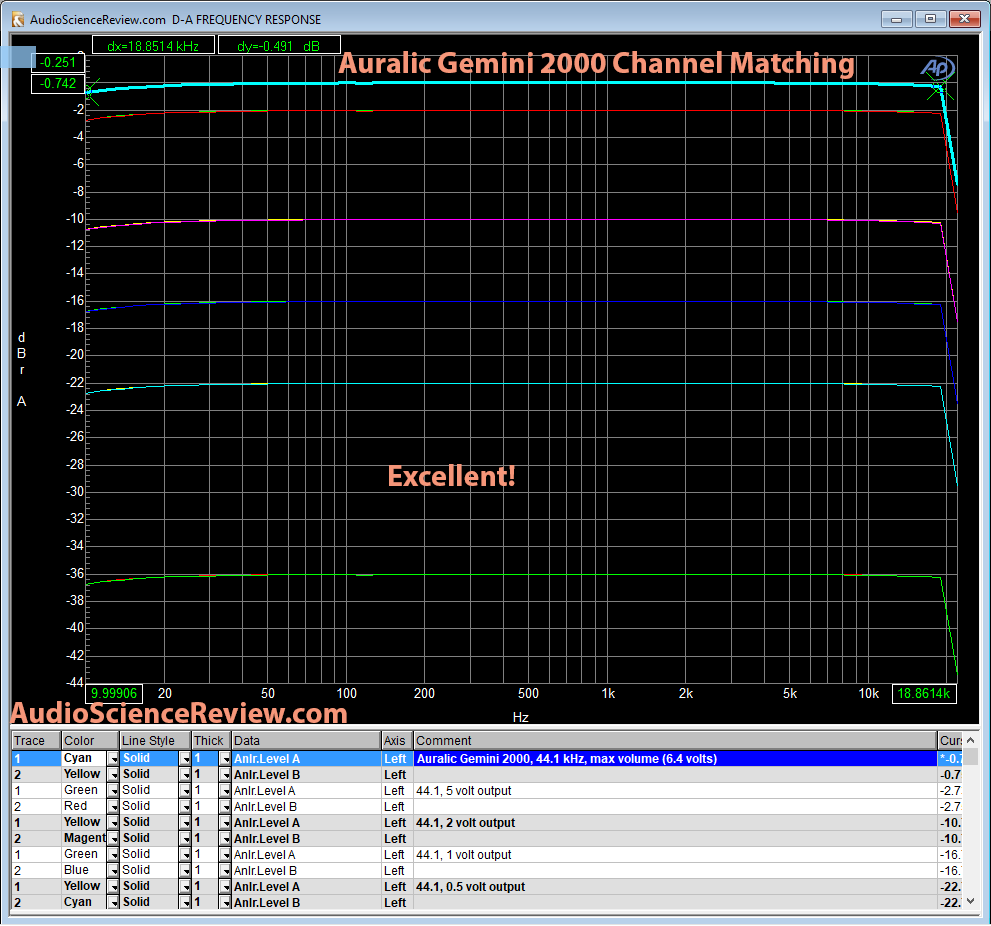Viewport: 991px width, 926px height.
Task: Open the color dropdown for the max volume row
Action: 113,758
